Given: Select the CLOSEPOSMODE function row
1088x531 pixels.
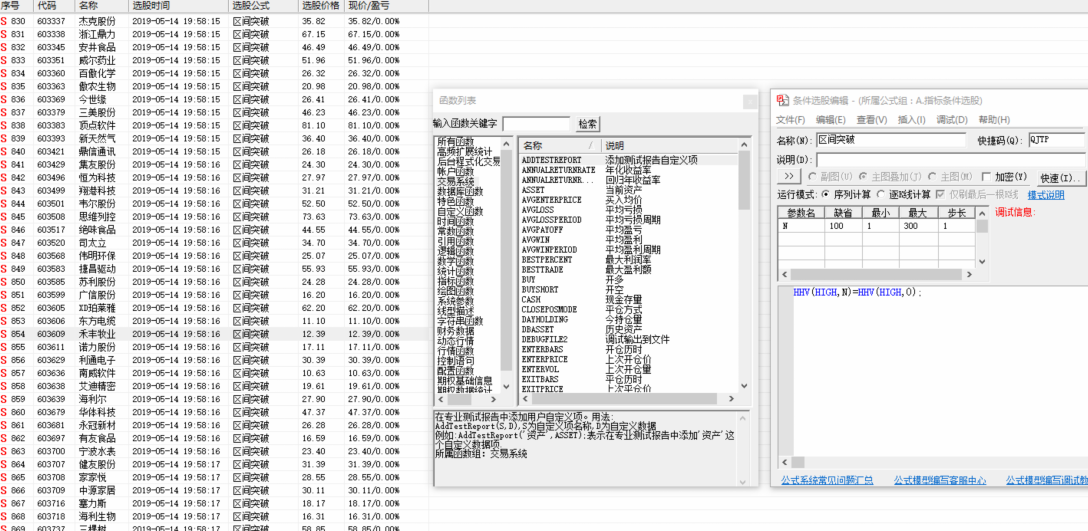Looking at the screenshot, I should click(x=627, y=309).
